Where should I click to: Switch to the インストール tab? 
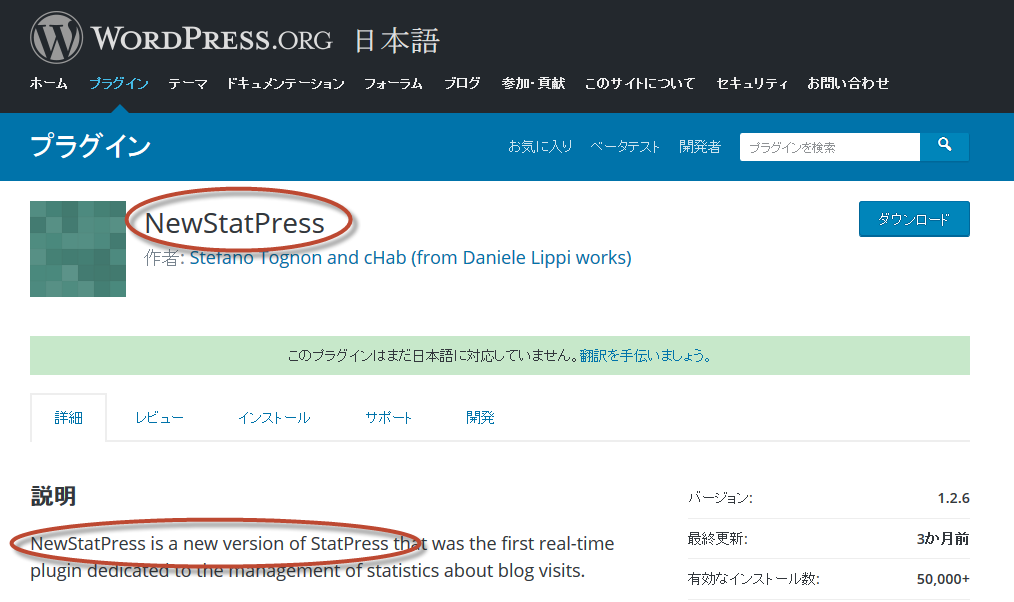[274, 418]
